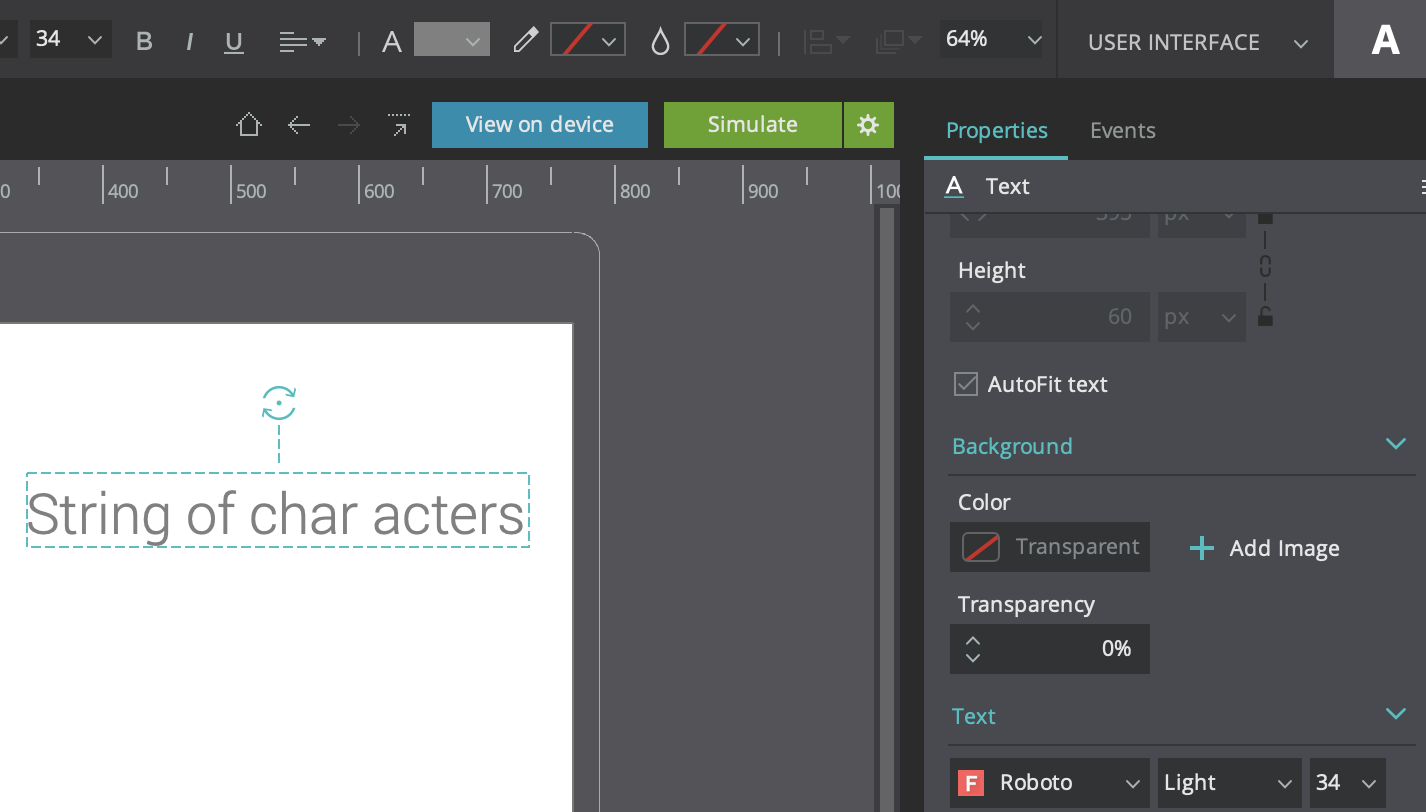Open simulation settings gear icon
Screen dimensions: 1426x812
(x=868, y=125)
